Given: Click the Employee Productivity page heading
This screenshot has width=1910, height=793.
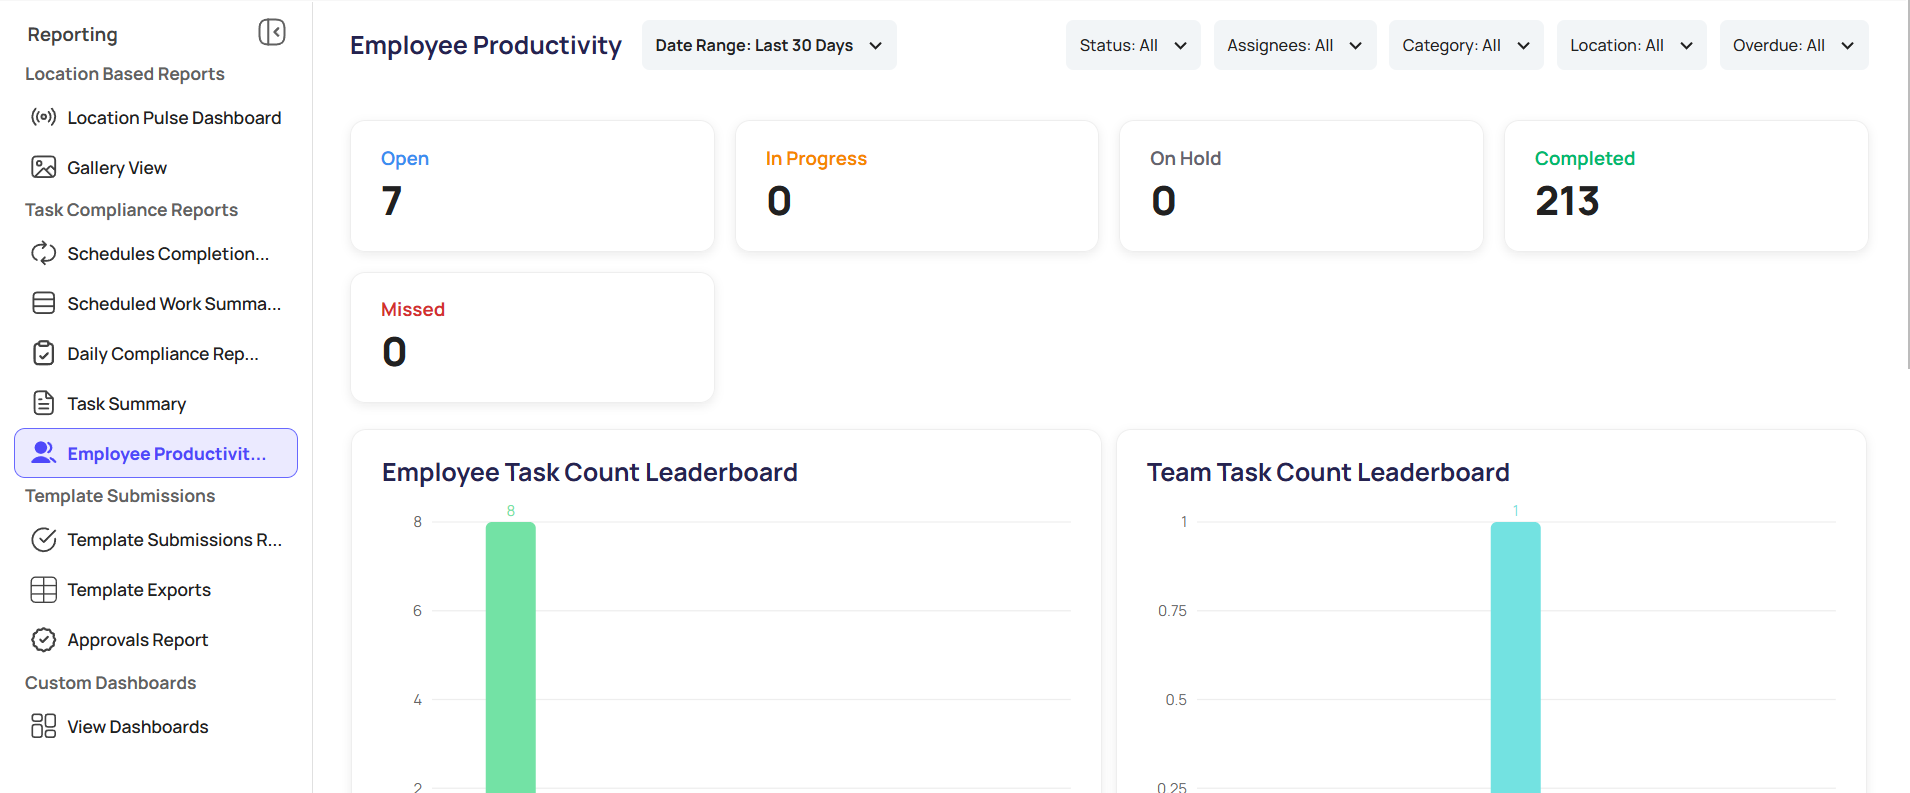Looking at the screenshot, I should 486,45.
